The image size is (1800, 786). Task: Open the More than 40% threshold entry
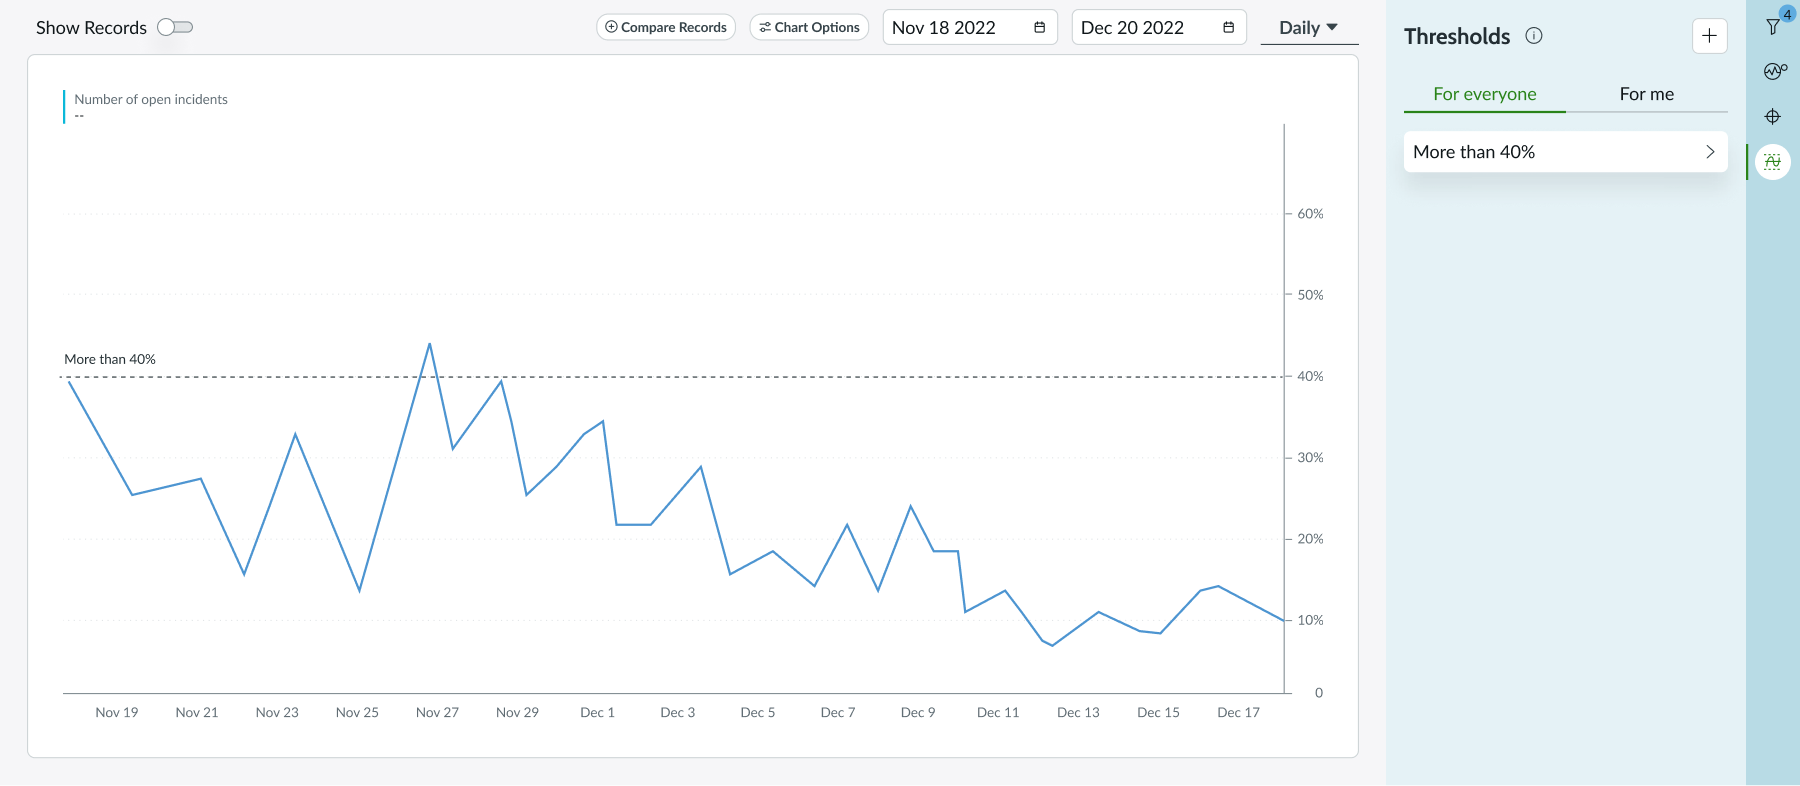1566,152
